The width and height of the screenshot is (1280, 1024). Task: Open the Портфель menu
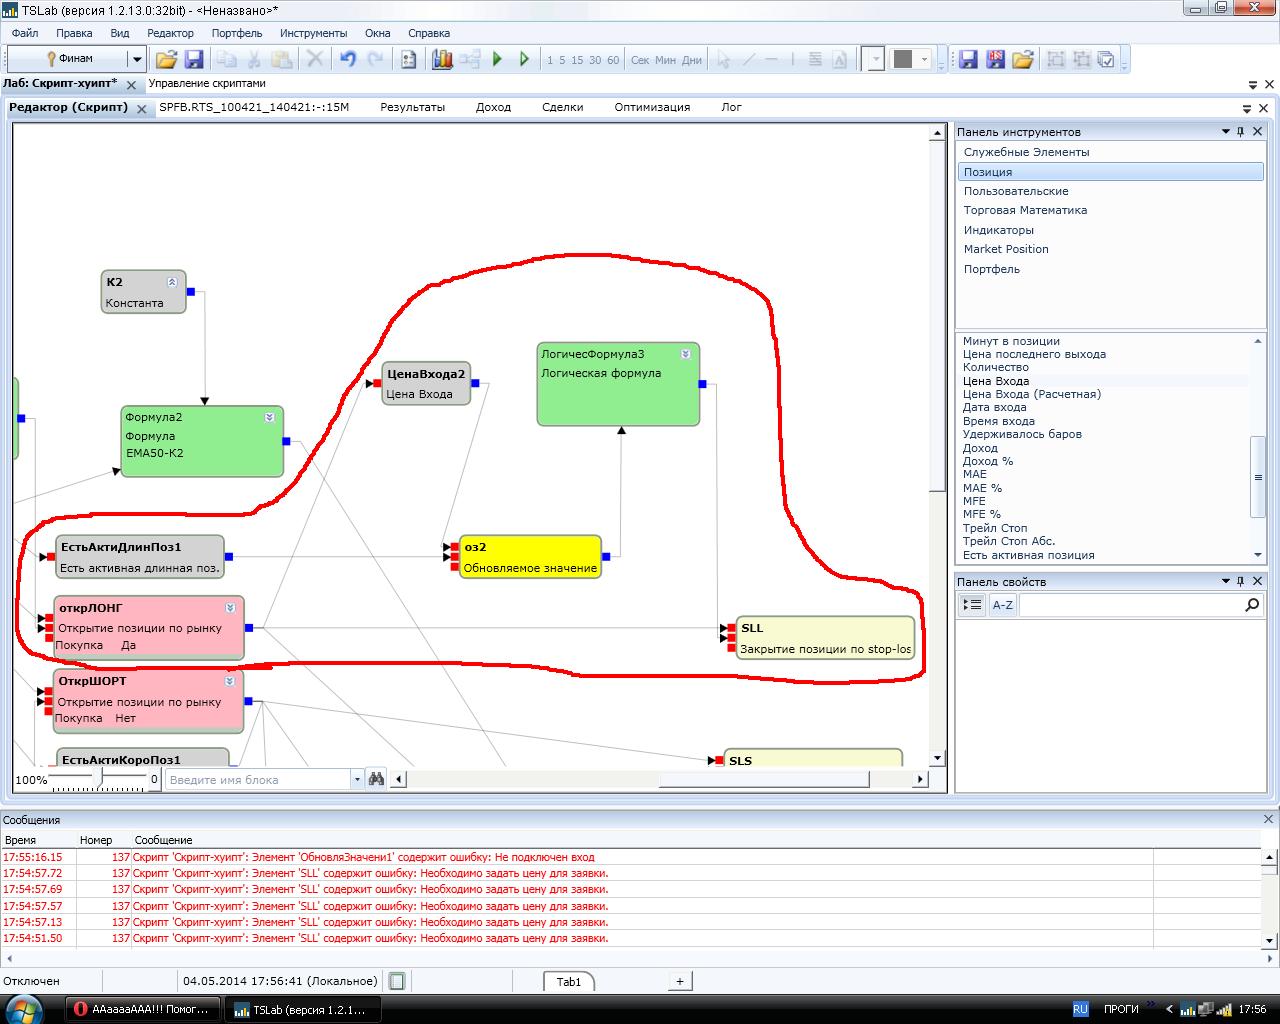237,33
